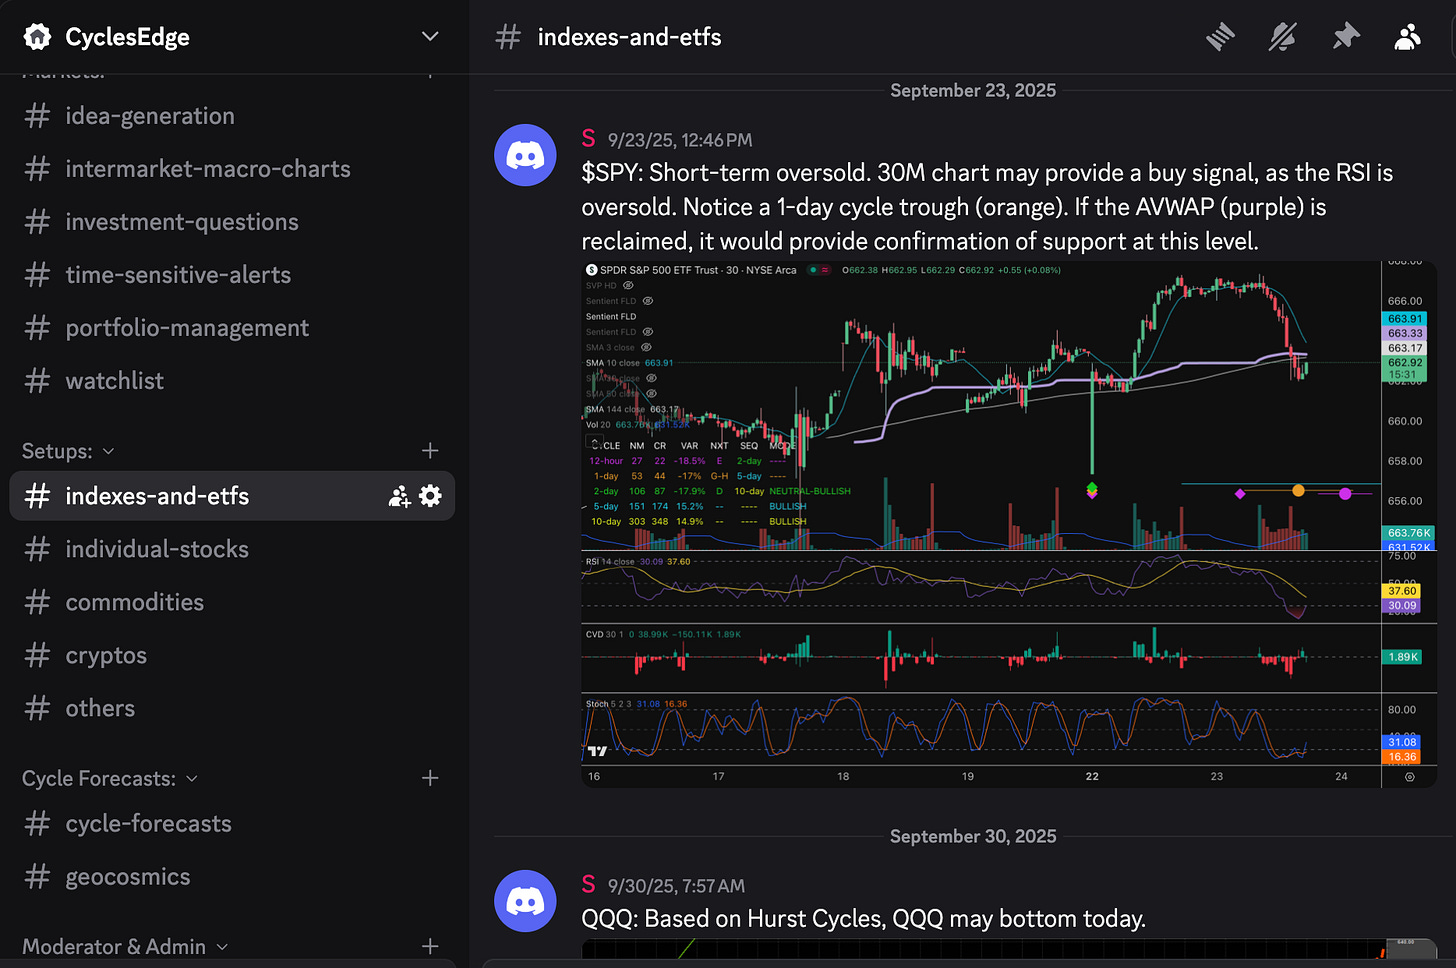
Task: Click the indexes-and-etfs channel title header
Action: coord(629,37)
